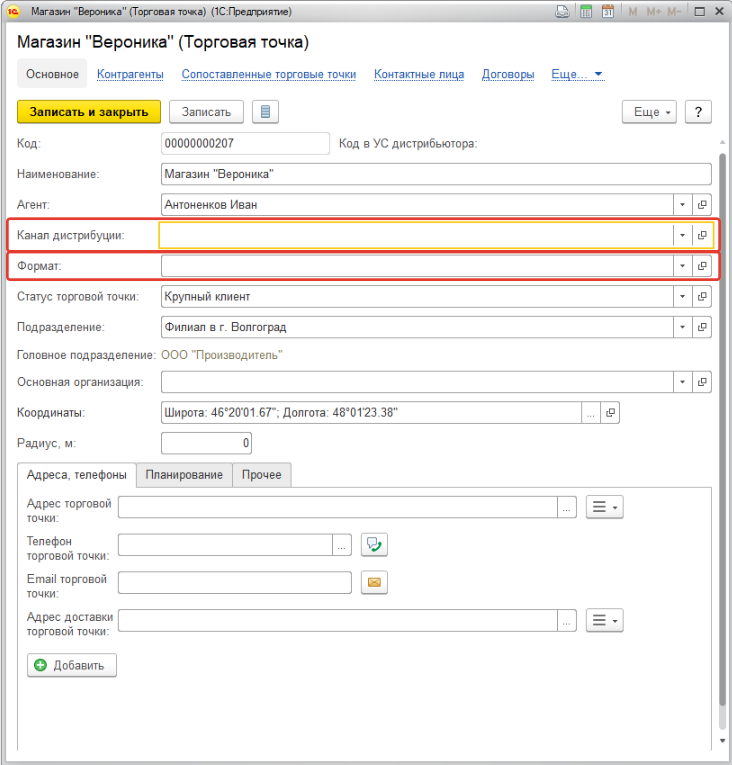
Task: Expand Канал дистрибуции dropdown arrow
Action: tap(682, 235)
